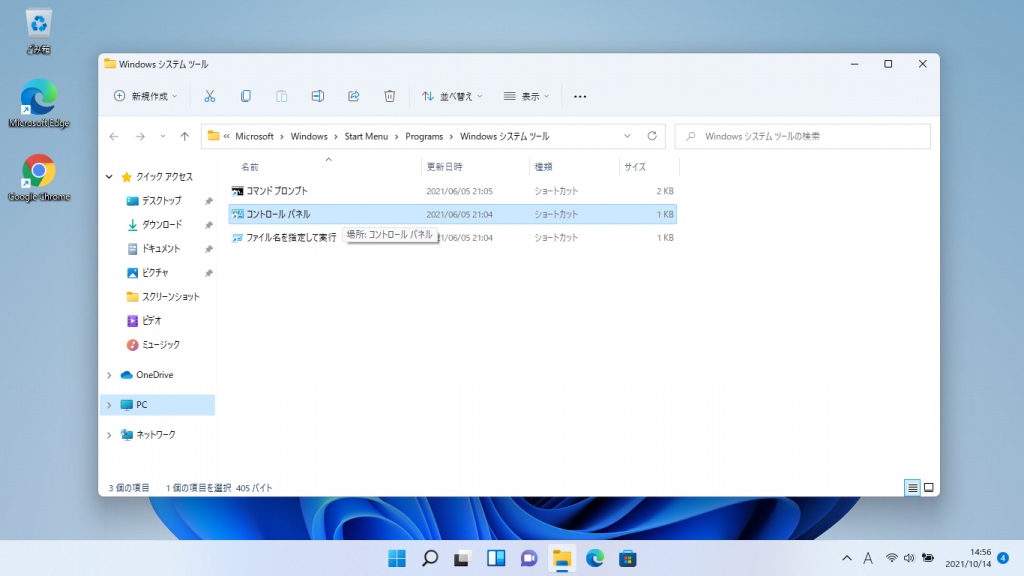The image size is (1024, 576).
Task: Switch to large icons view layout
Action: (929, 488)
